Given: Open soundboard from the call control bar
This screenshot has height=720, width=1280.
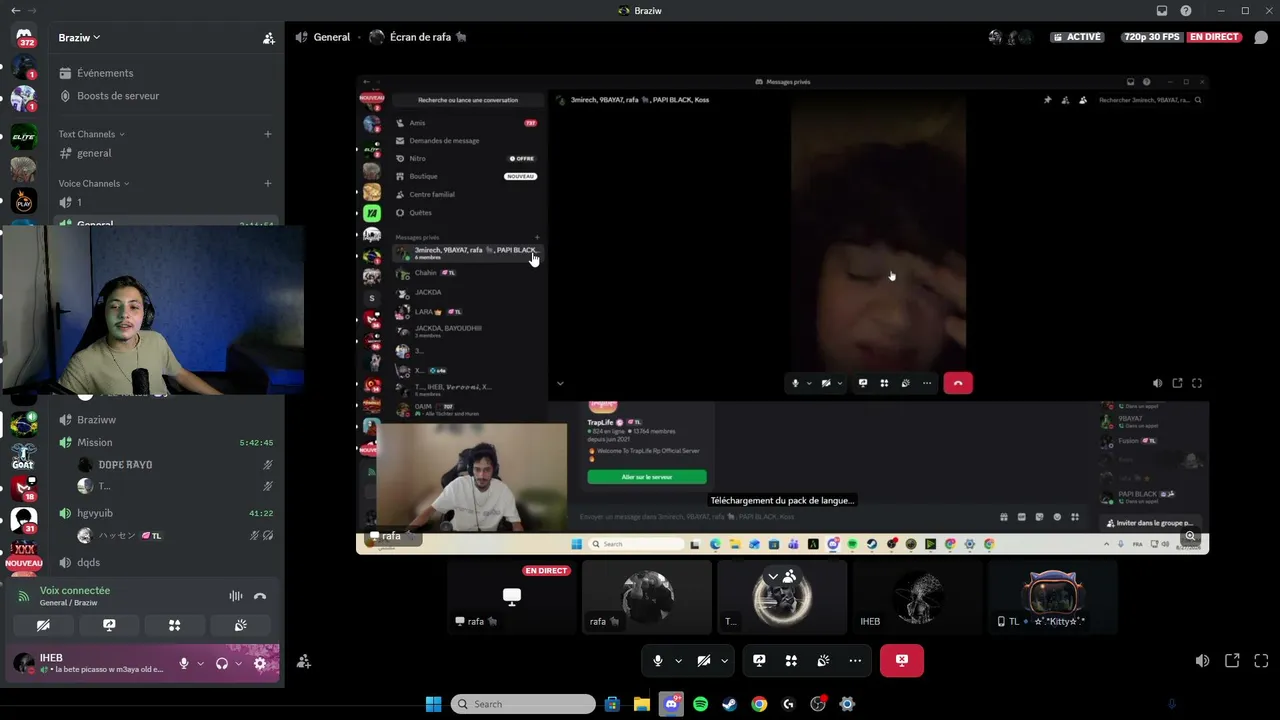Looking at the screenshot, I should pyautogui.click(x=823, y=661).
